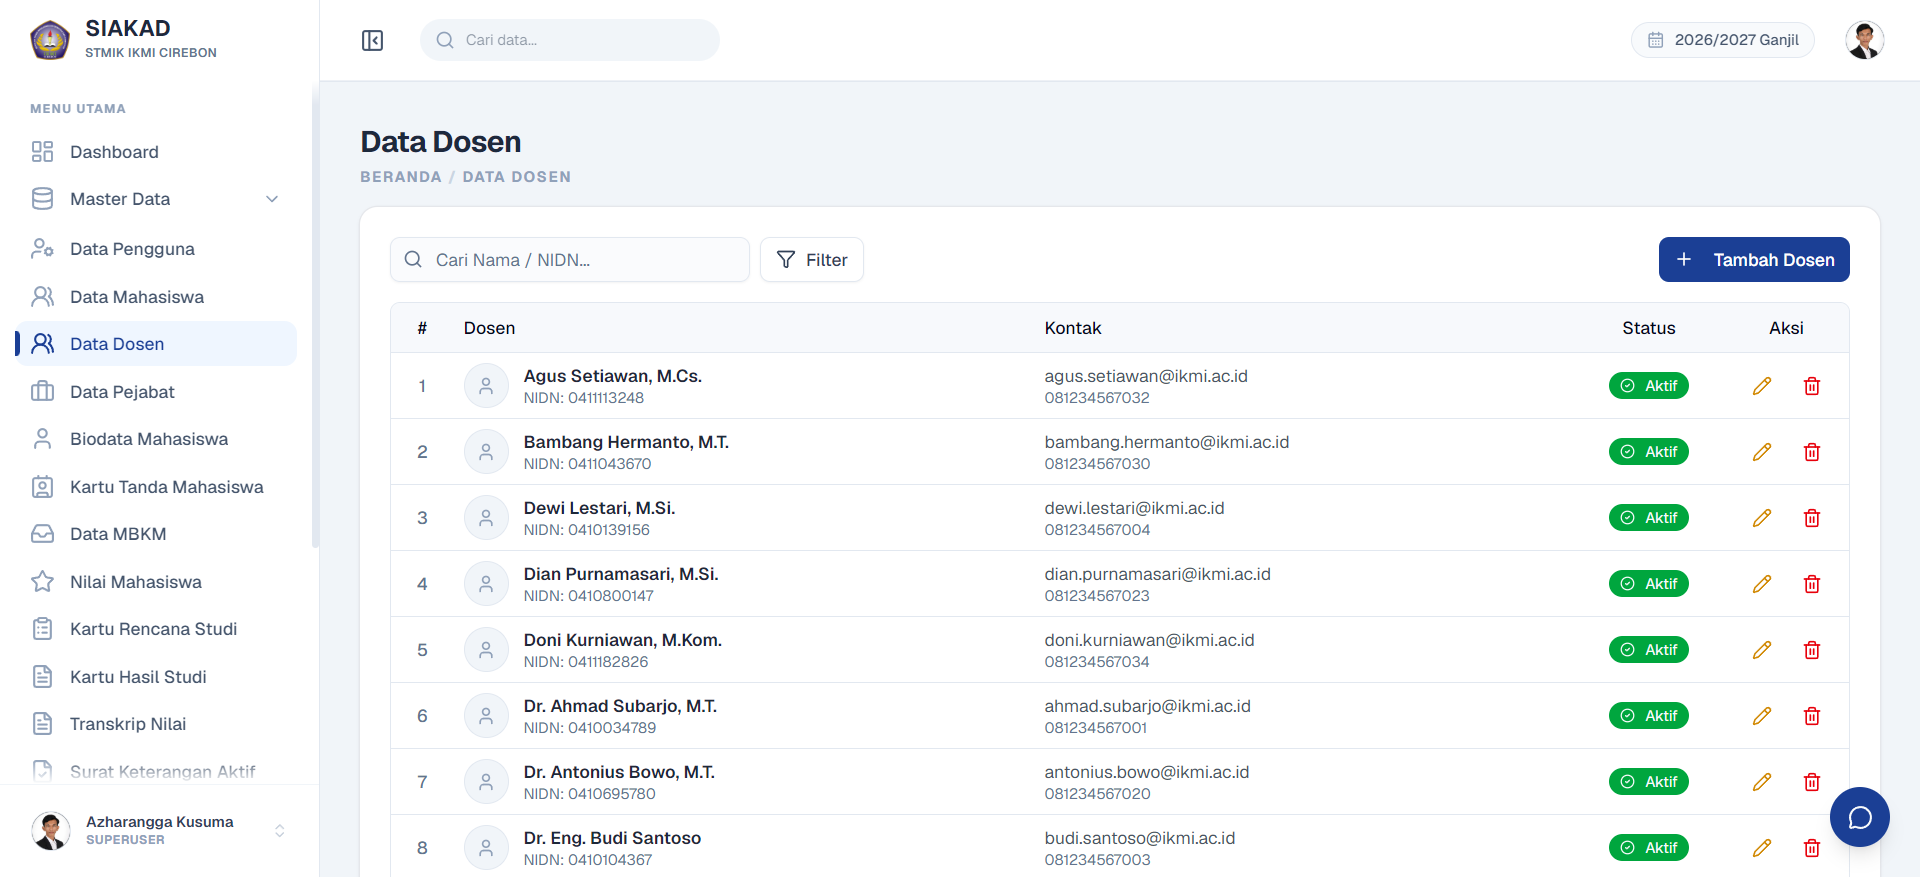Open the floating chat bubble button
This screenshot has height=877, width=1920.
tap(1859, 817)
